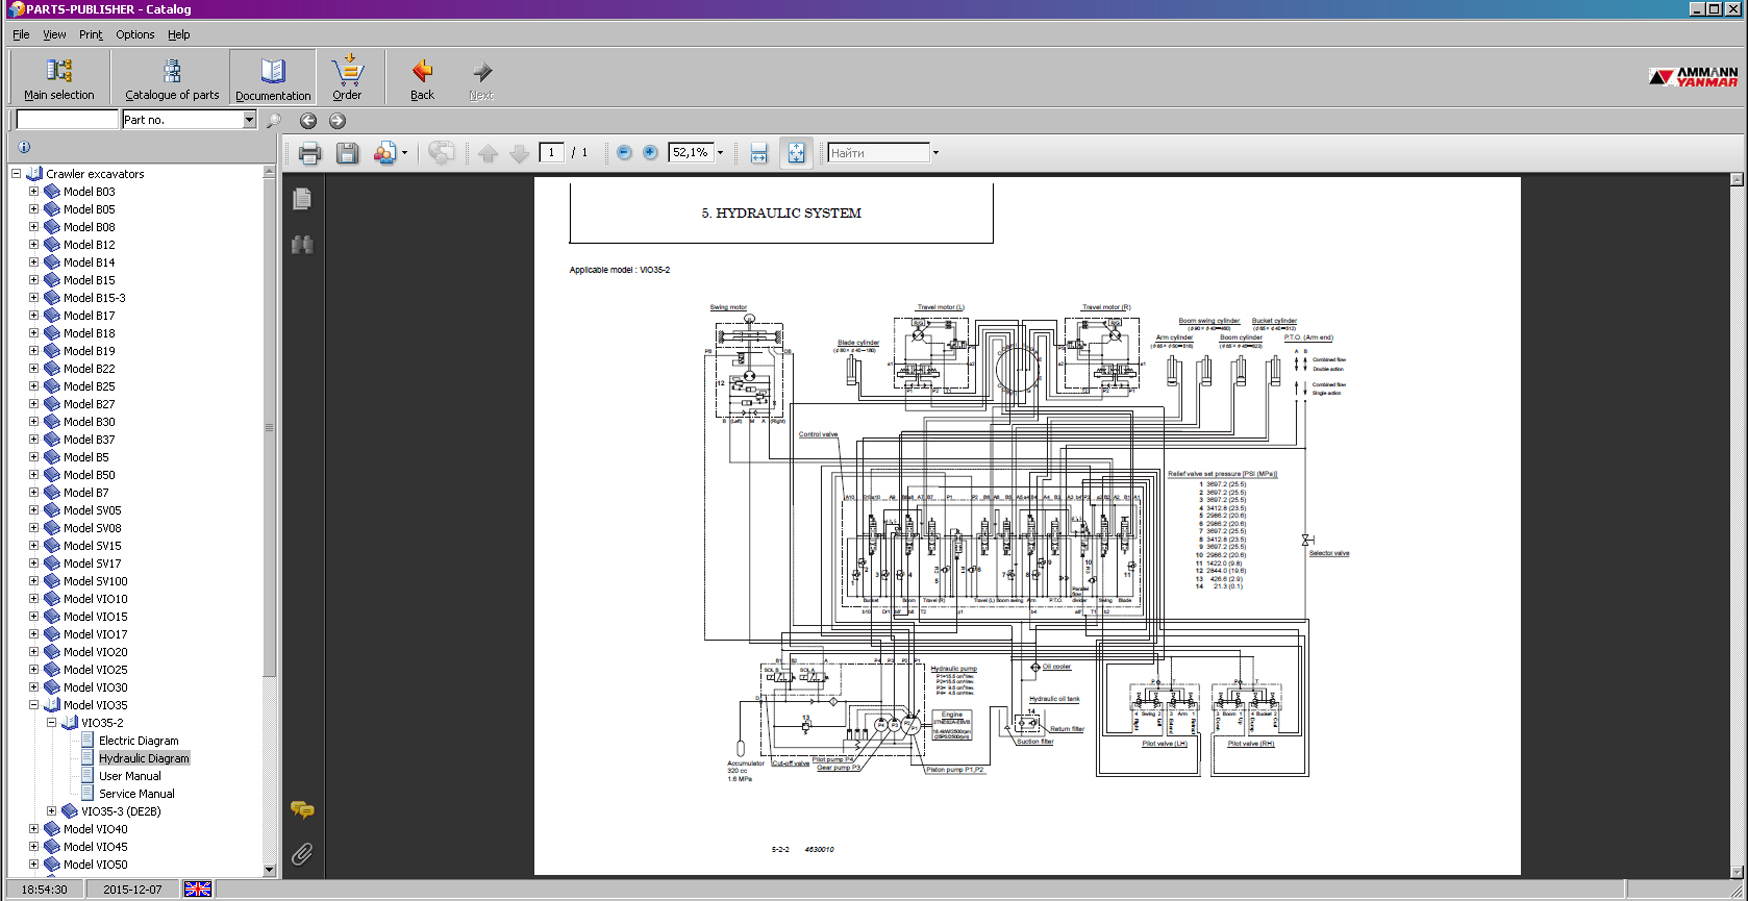
Task: Open the Part no. search type dropdown
Action: [249, 120]
